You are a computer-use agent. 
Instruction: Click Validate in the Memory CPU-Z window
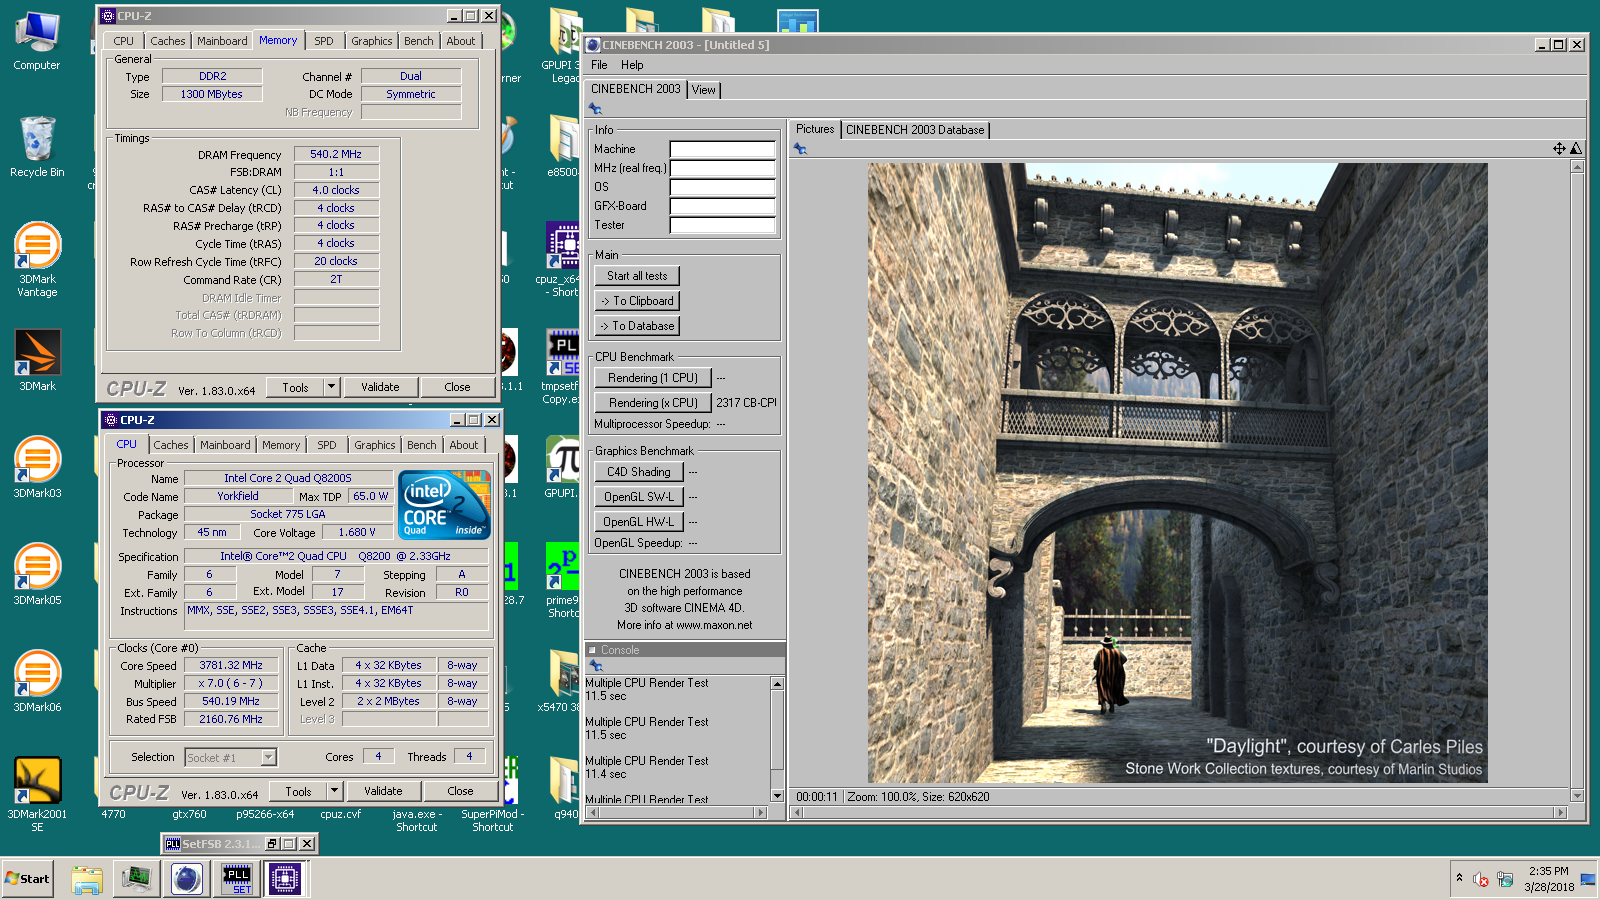coord(380,387)
